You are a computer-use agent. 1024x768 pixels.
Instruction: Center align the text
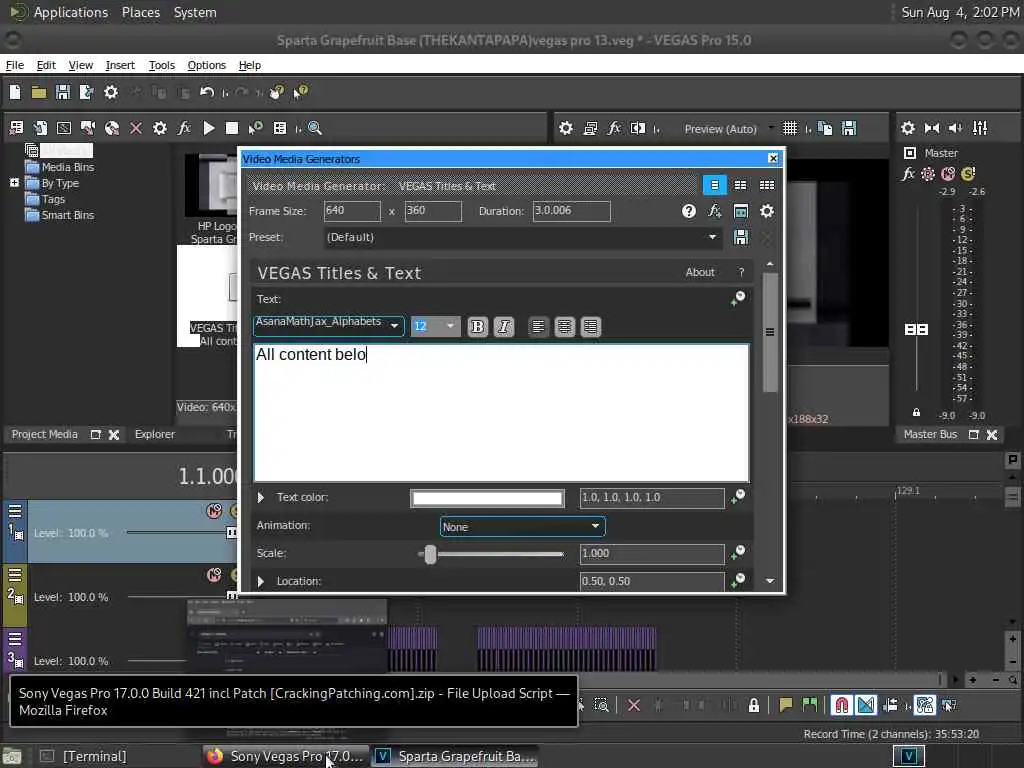(564, 327)
